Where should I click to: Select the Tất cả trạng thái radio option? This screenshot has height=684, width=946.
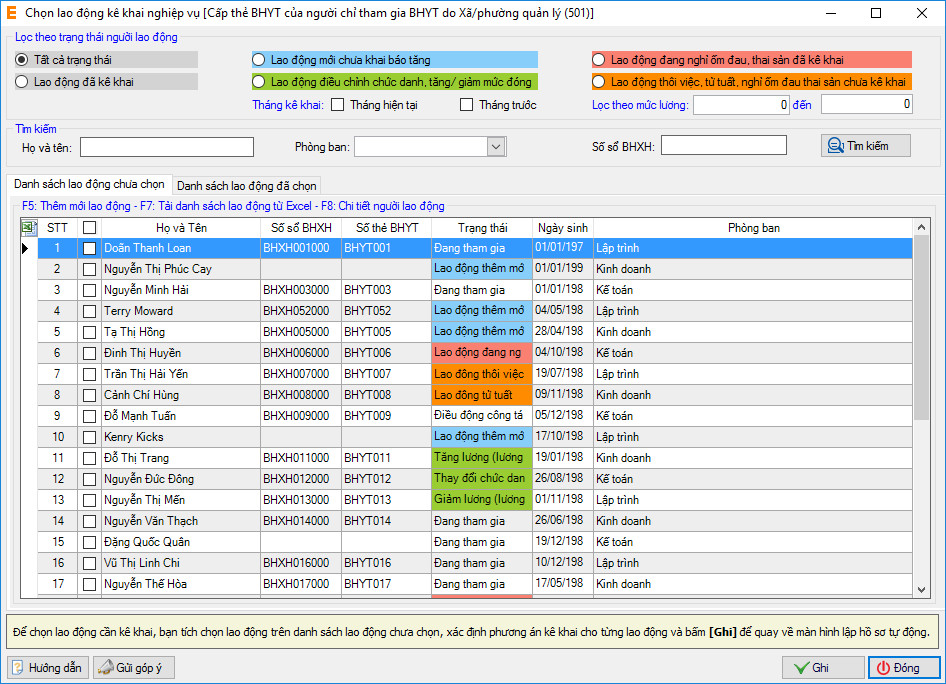coord(22,60)
